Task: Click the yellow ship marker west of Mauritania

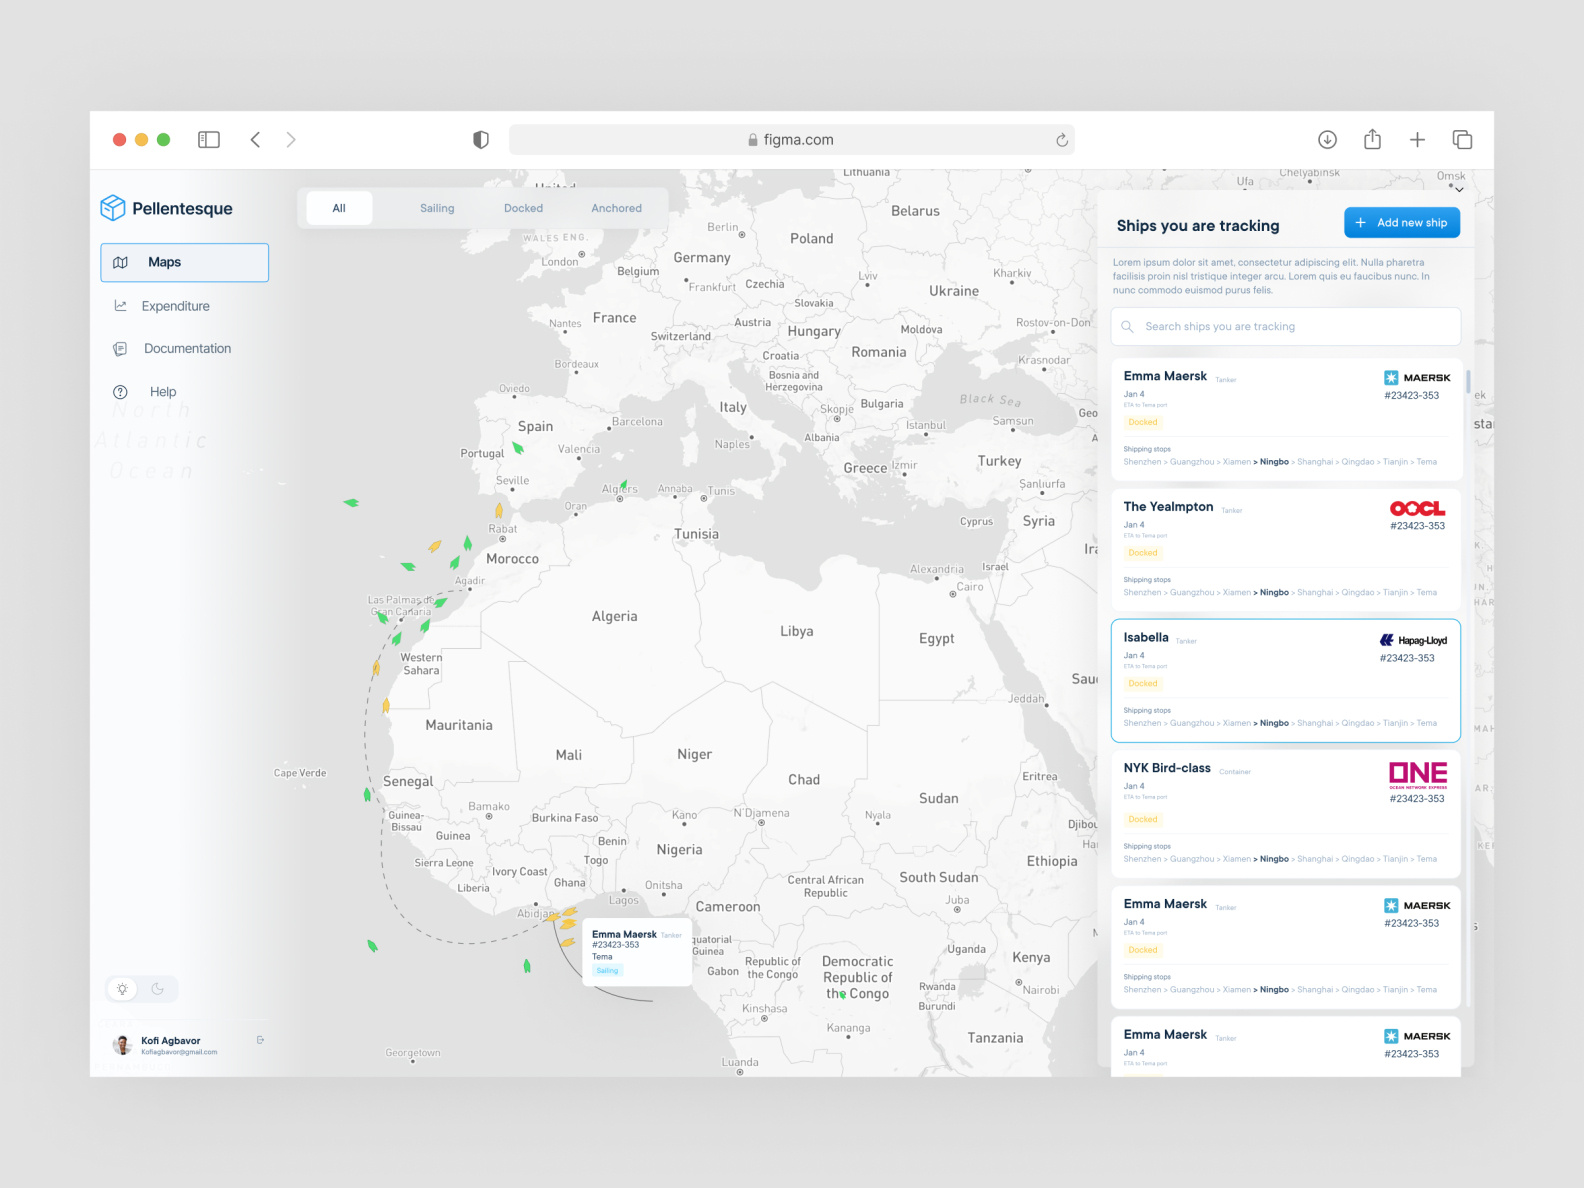Action: click(x=386, y=705)
